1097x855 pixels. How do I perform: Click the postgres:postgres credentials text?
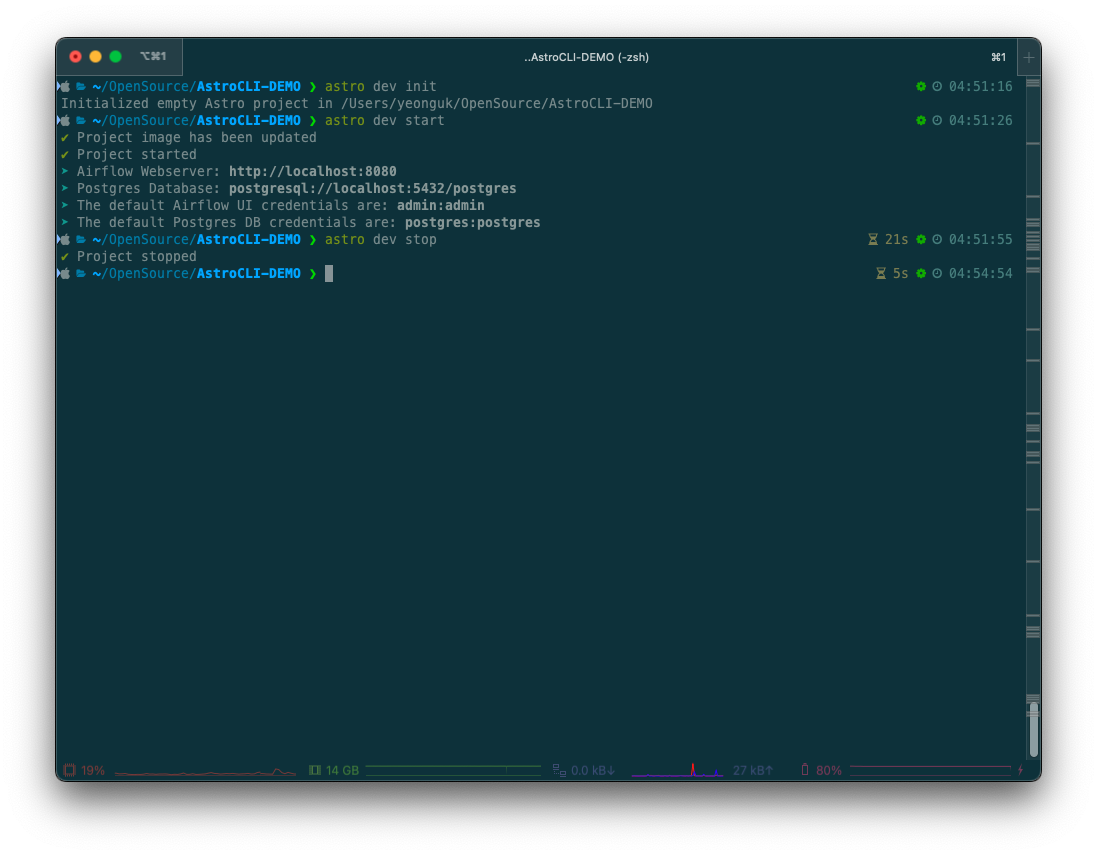472,222
